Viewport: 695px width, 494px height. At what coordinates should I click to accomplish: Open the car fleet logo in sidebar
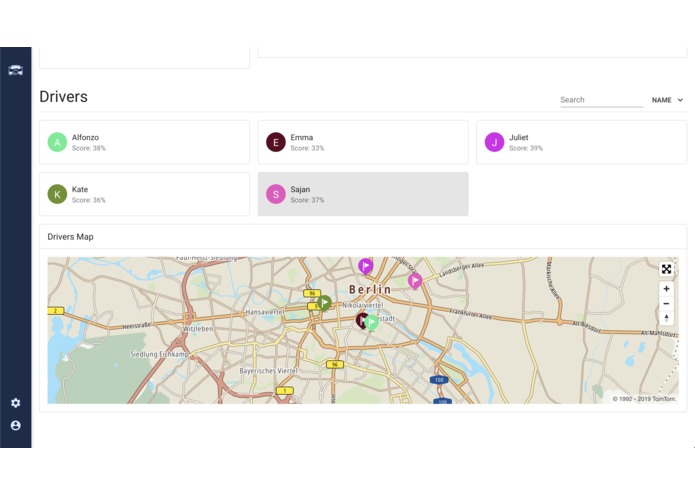[16, 70]
